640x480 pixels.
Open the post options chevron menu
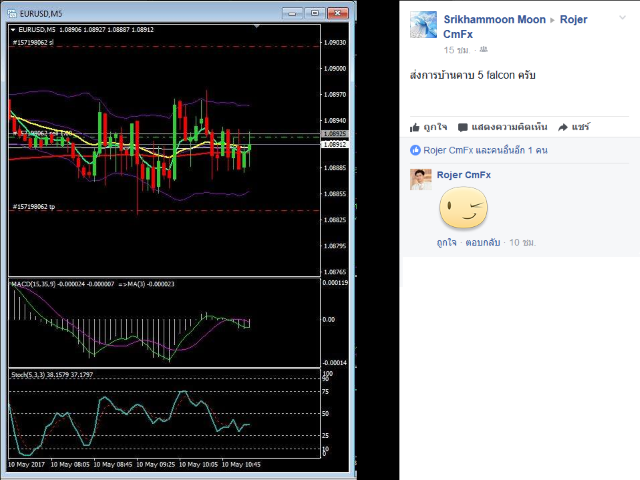point(622,18)
